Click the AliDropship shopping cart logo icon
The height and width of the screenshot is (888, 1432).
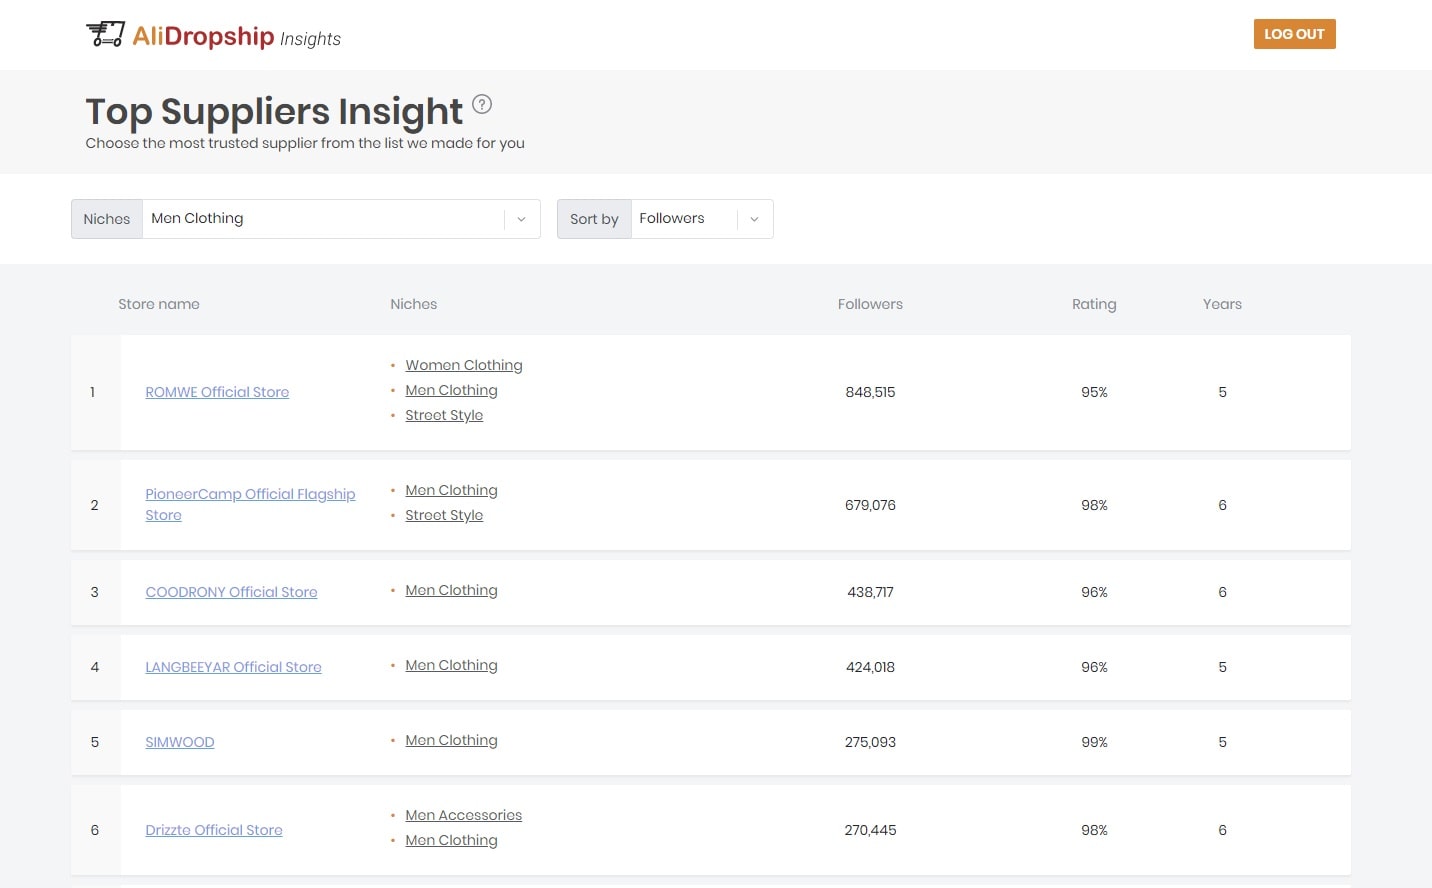(x=105, y=34)
